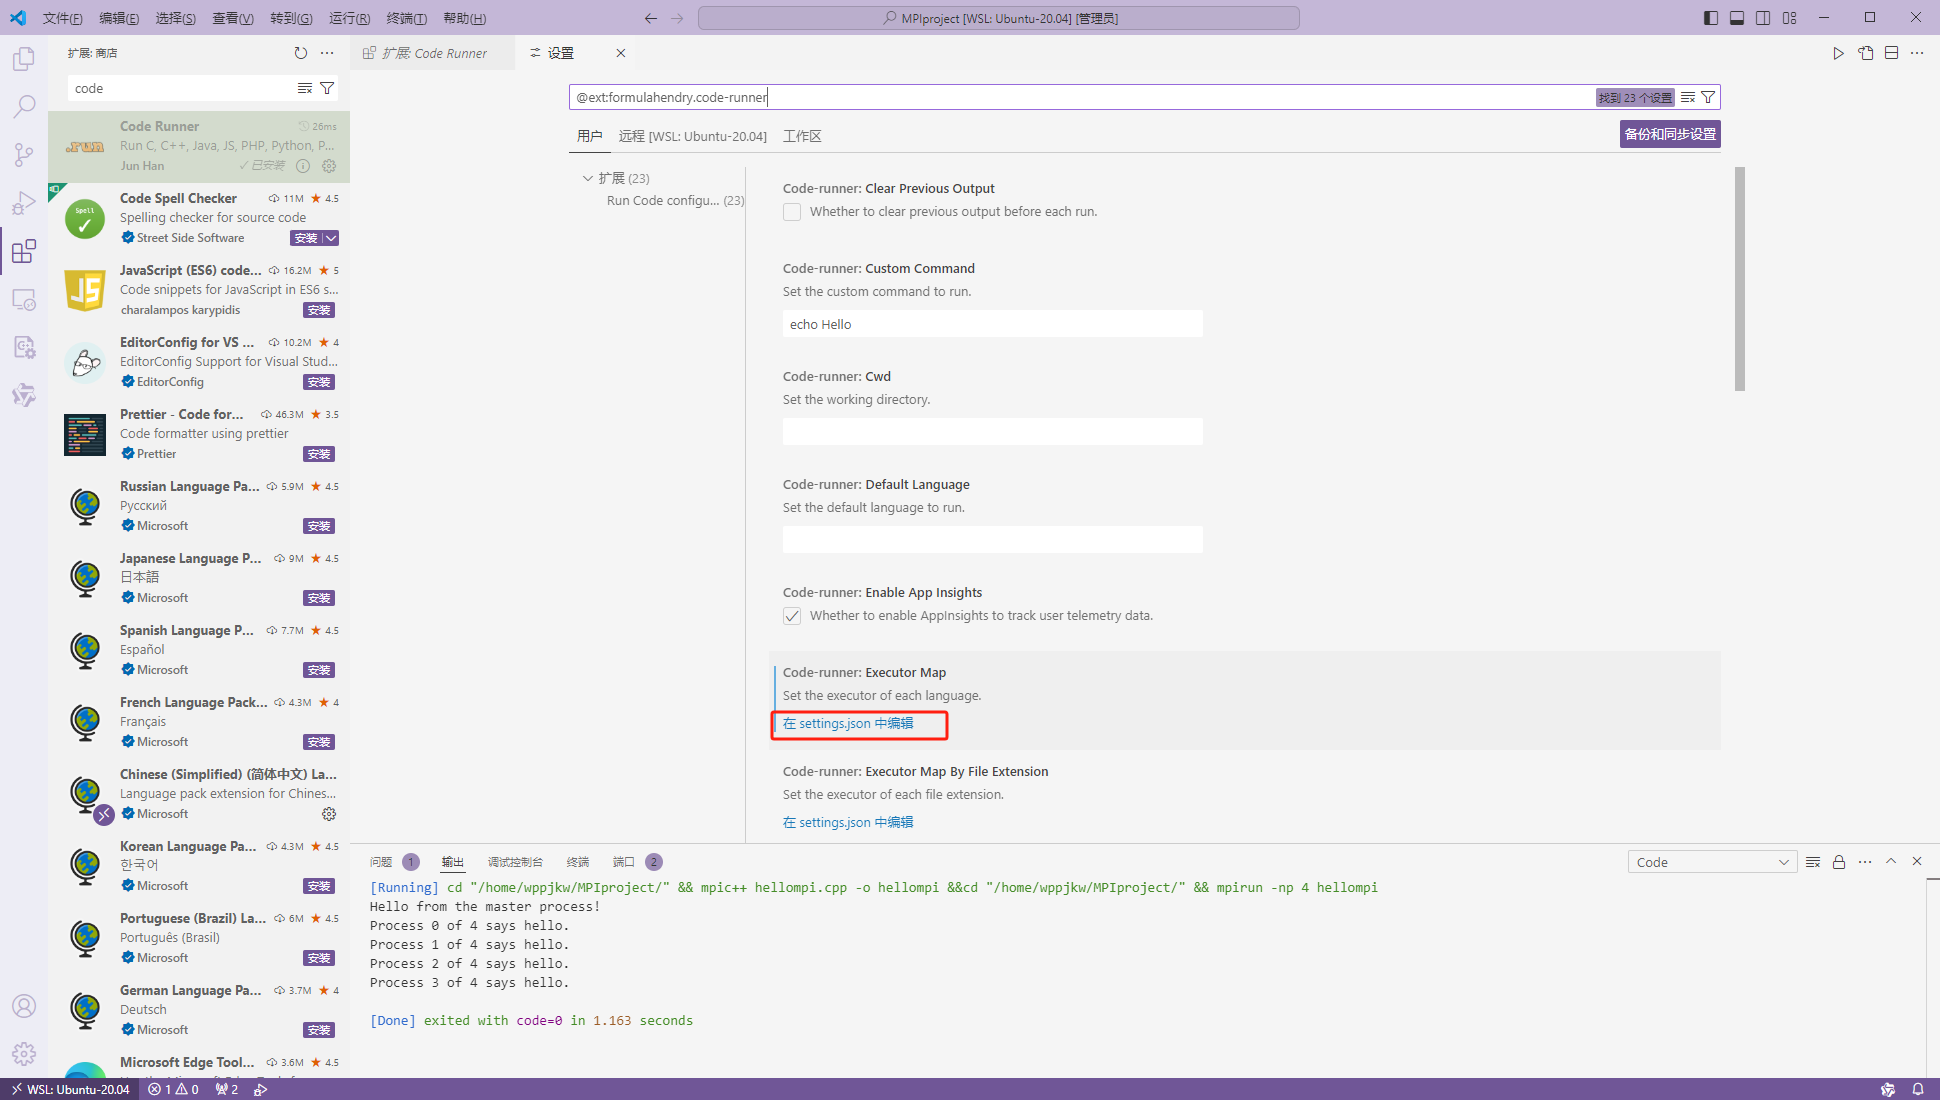1940x1100 pixels.
Task: Go forward with the navigation arrow
Action: (678, 18)
